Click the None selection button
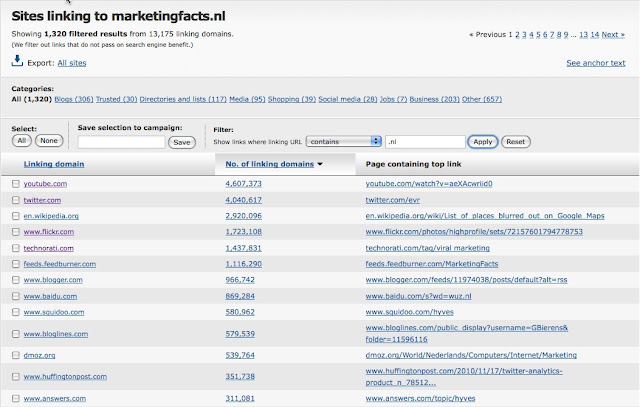The height and width of the screenshot is (407, 640). pyautogui.click(x=48, y=143)
